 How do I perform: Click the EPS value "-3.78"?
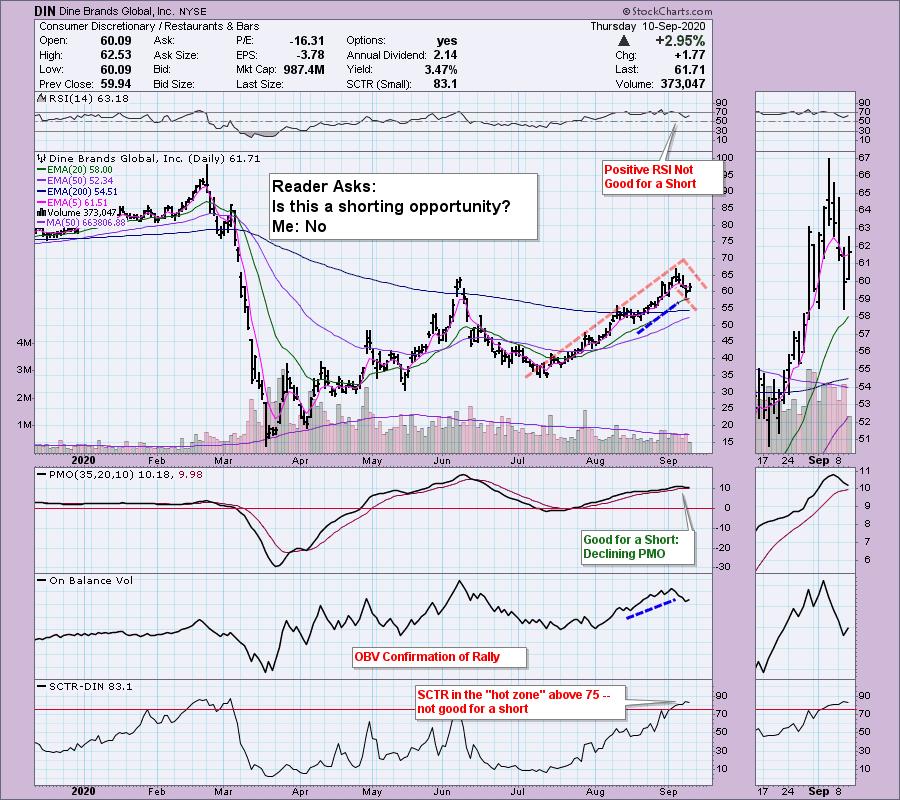pyautogui.click(x=311, y=55)
